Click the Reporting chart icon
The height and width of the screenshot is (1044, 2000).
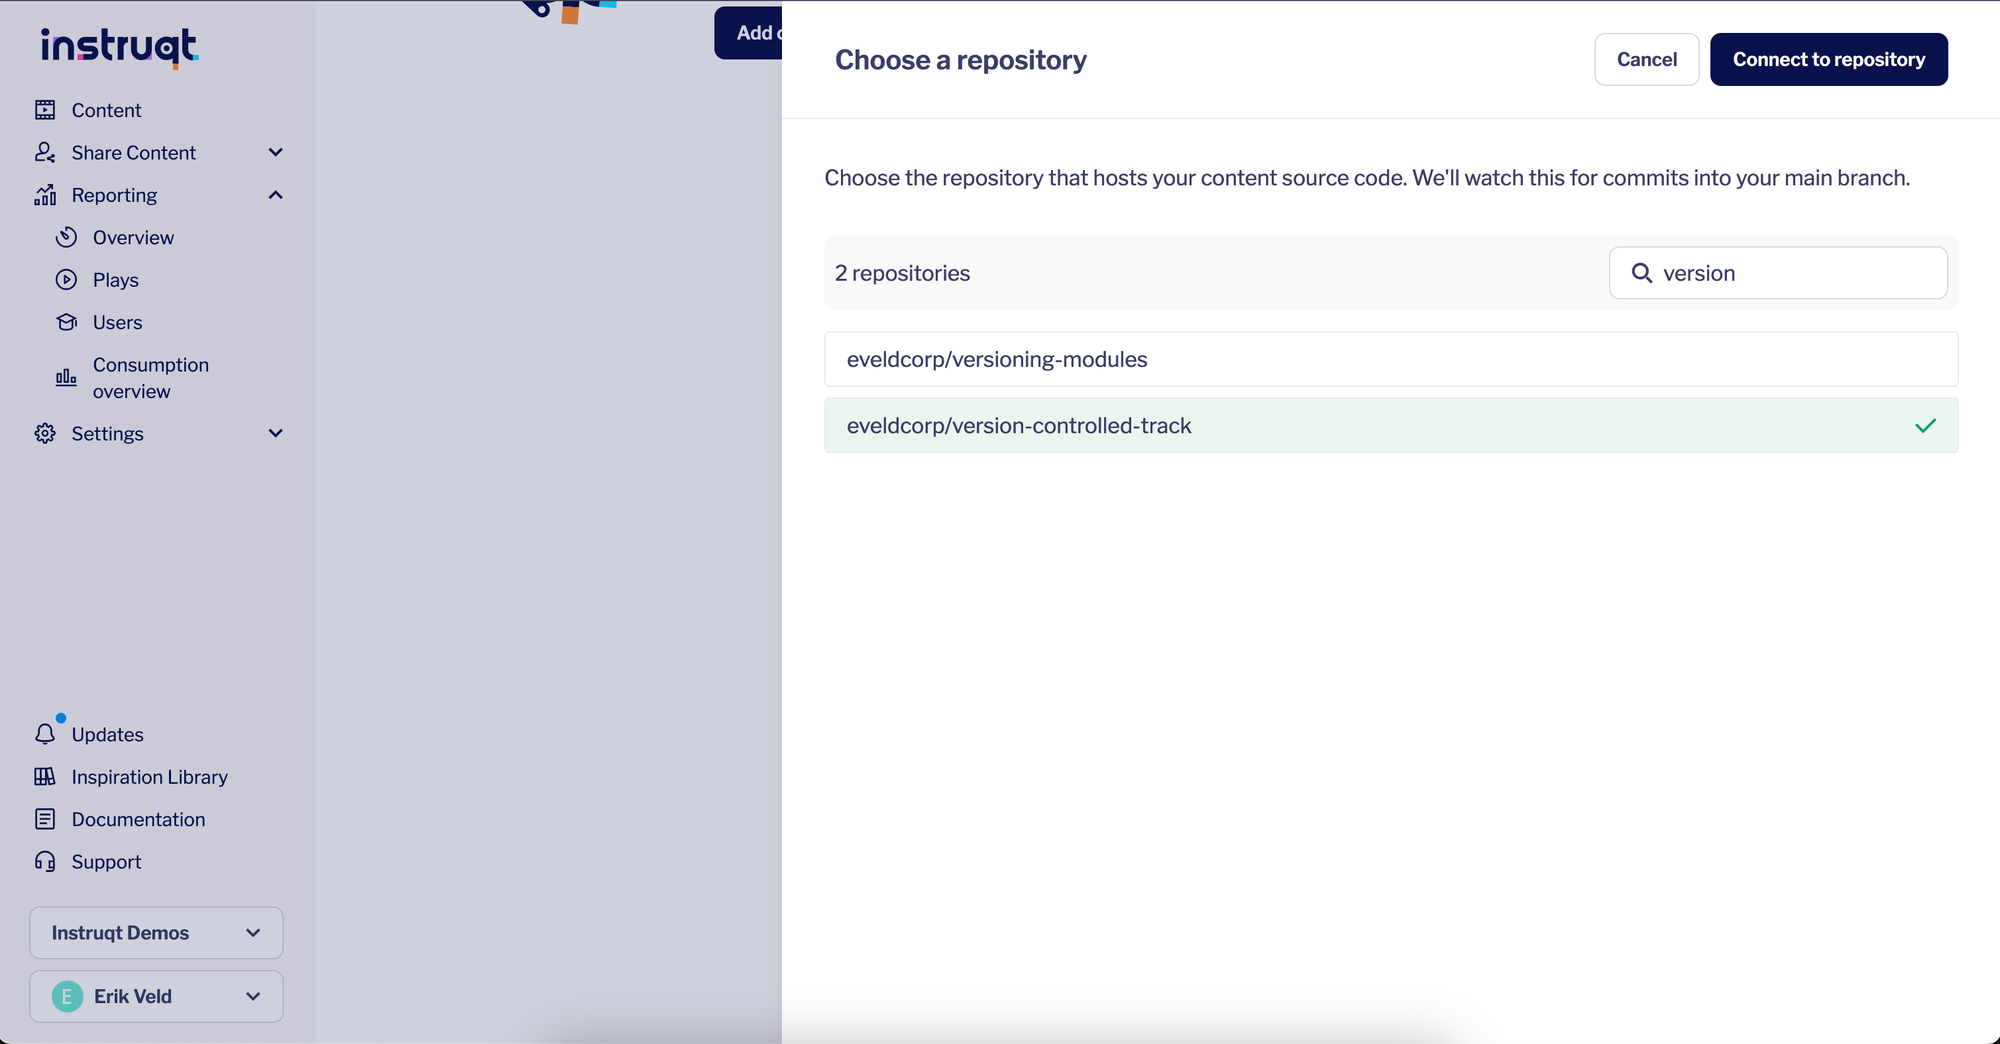[45, 195]
